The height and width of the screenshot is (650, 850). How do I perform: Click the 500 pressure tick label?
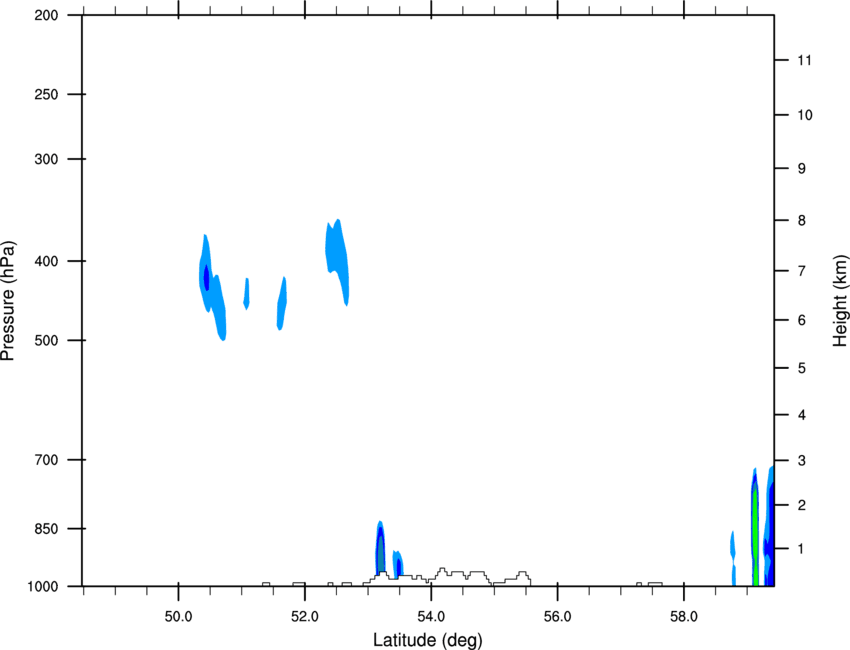(x=46, y=340)
